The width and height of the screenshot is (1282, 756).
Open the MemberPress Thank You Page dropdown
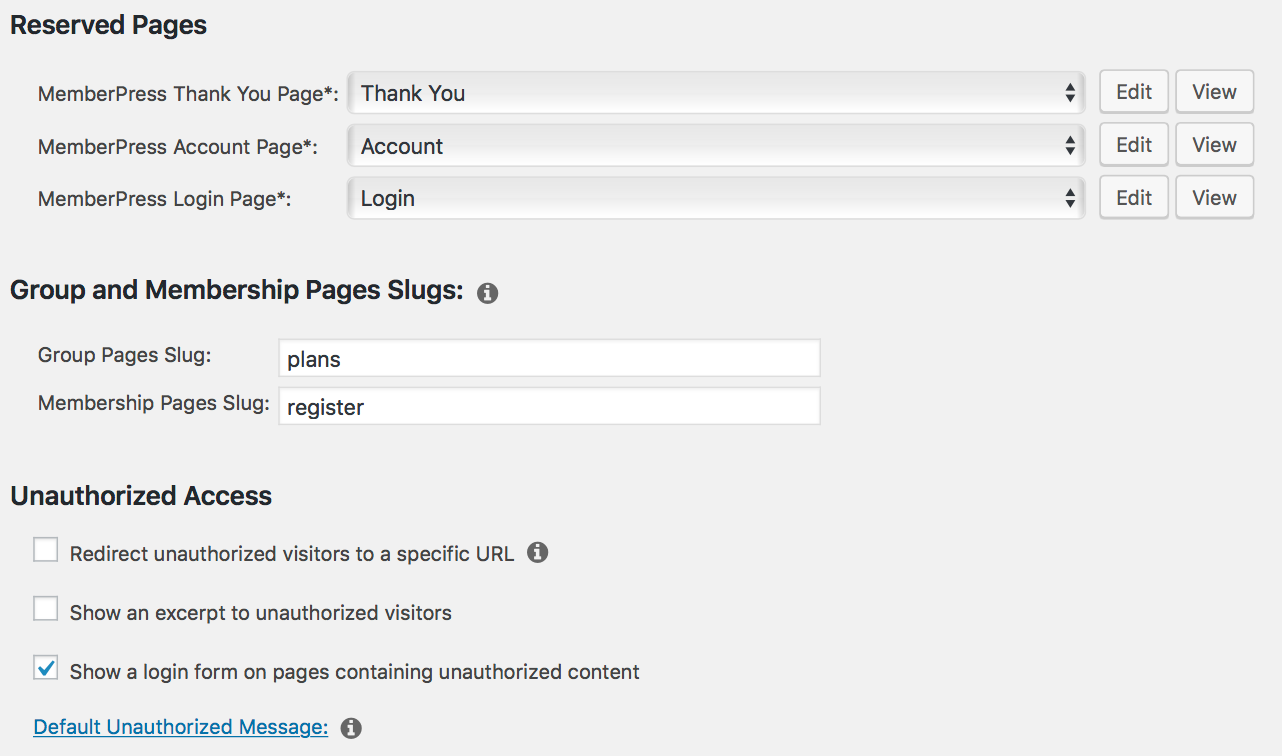(x=715, y=93)
